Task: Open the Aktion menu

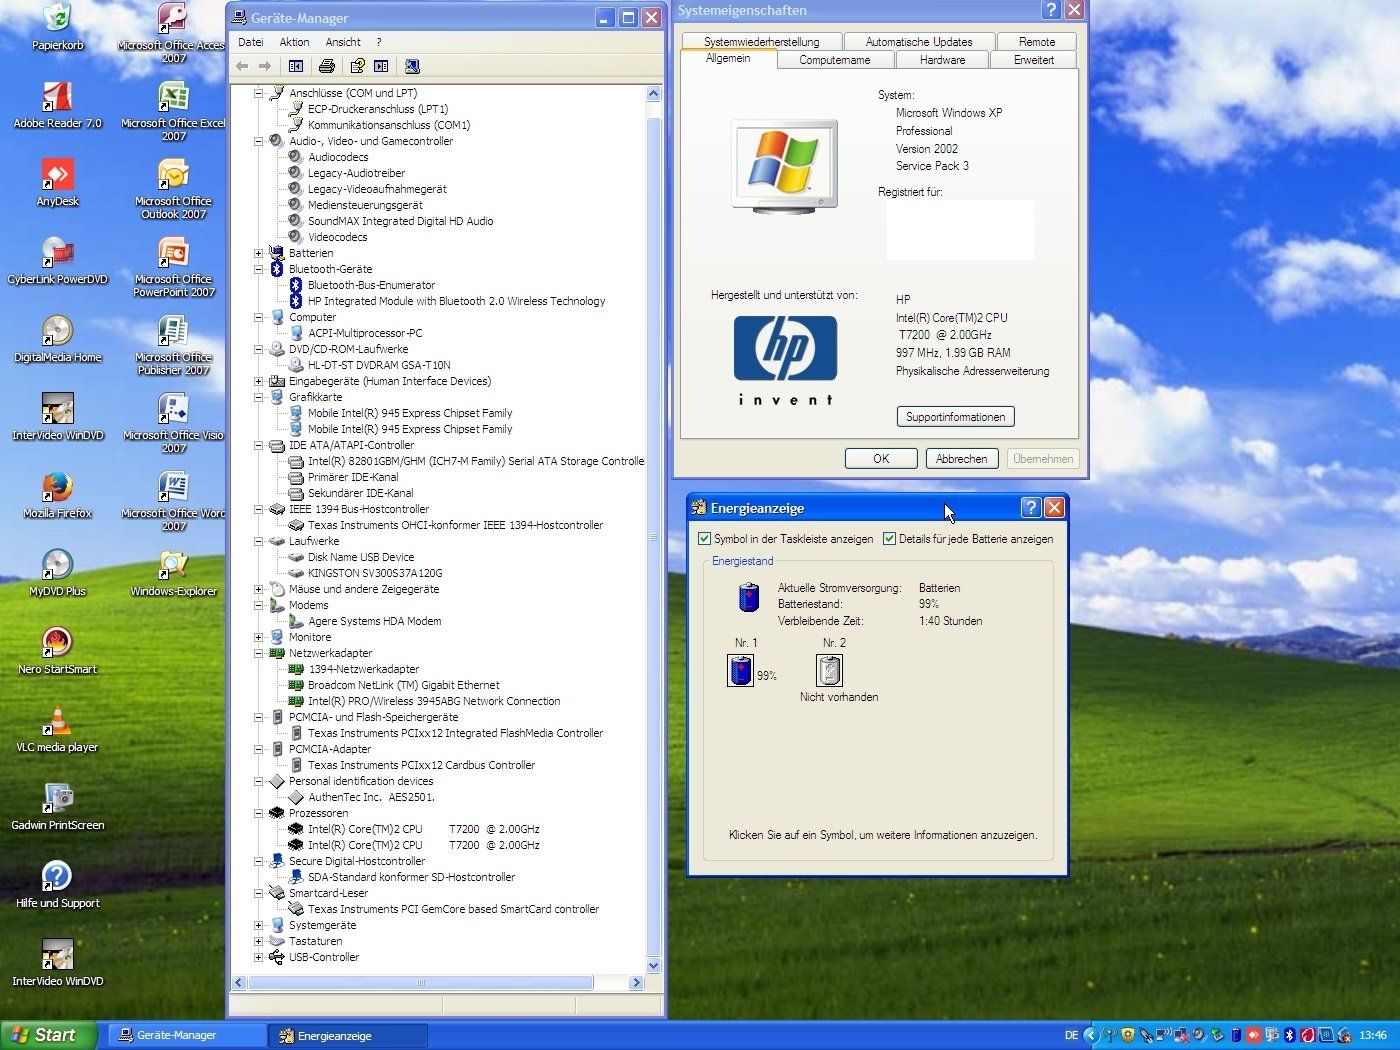Action: pyautogui.click(x=294, y=42)
